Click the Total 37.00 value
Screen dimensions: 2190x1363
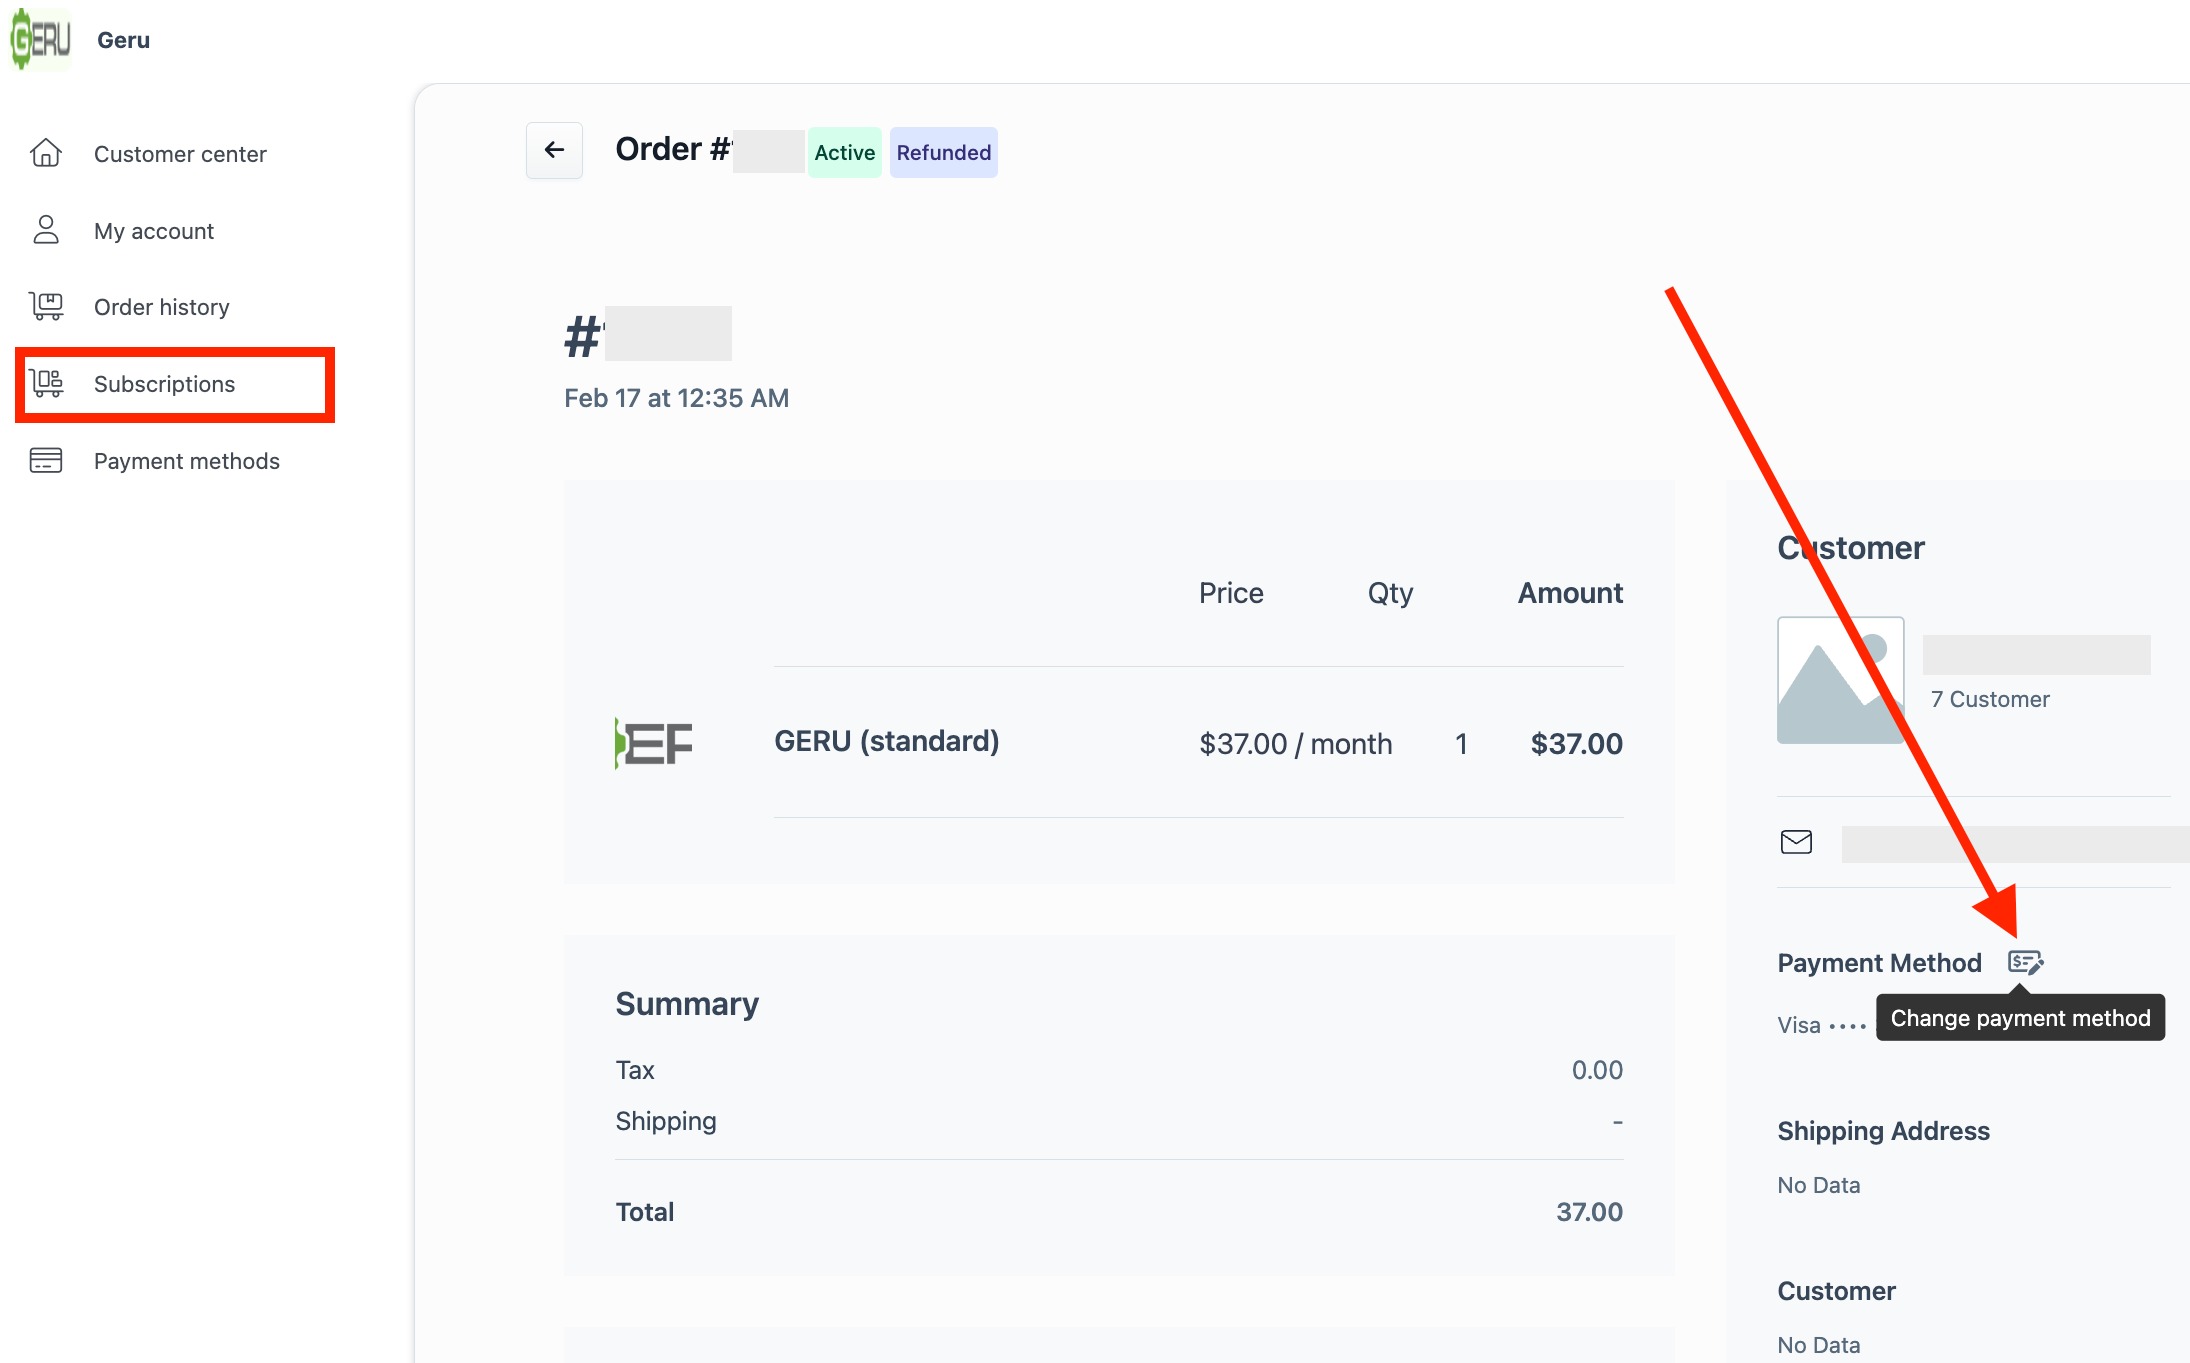(1589, 1212)
